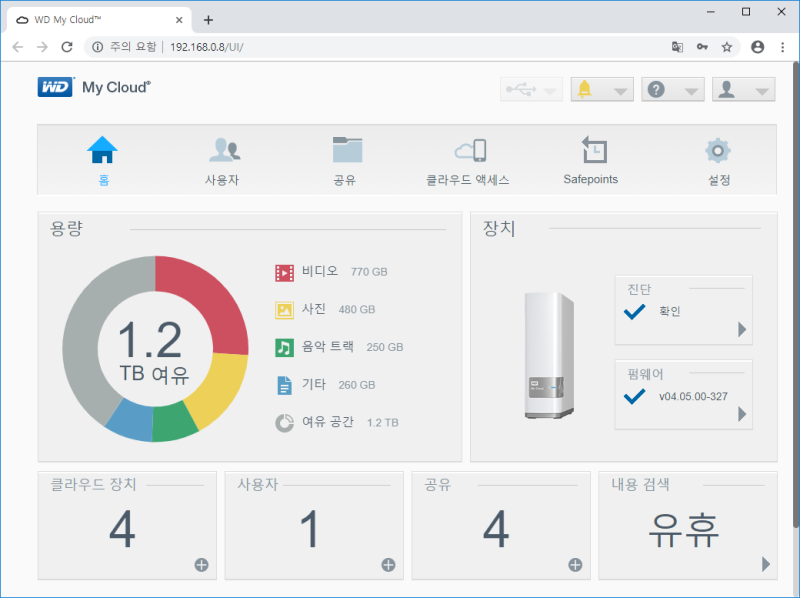The image size is (800, 598).
Task: Click the cloud devices count 4
Action: click(x=122, y=529)
